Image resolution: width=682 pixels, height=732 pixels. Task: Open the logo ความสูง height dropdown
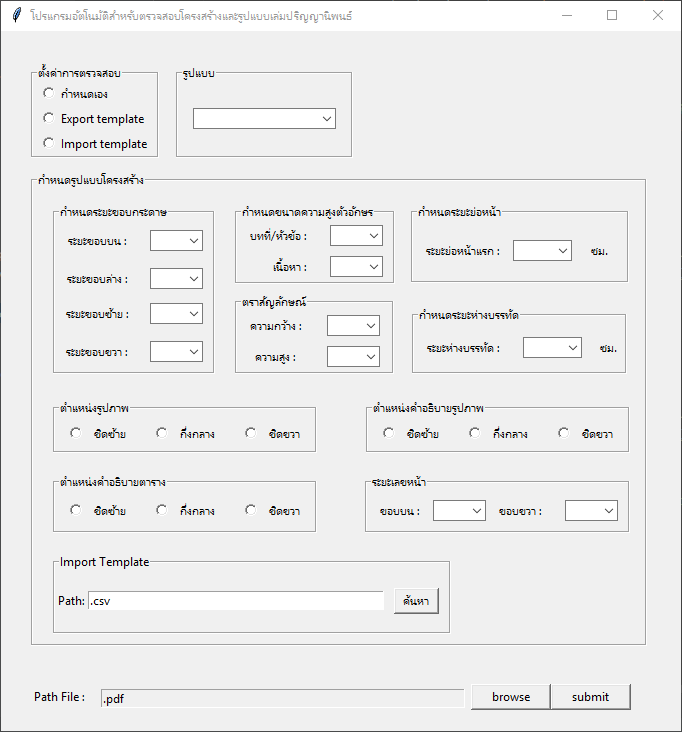(x=353, y=357)
